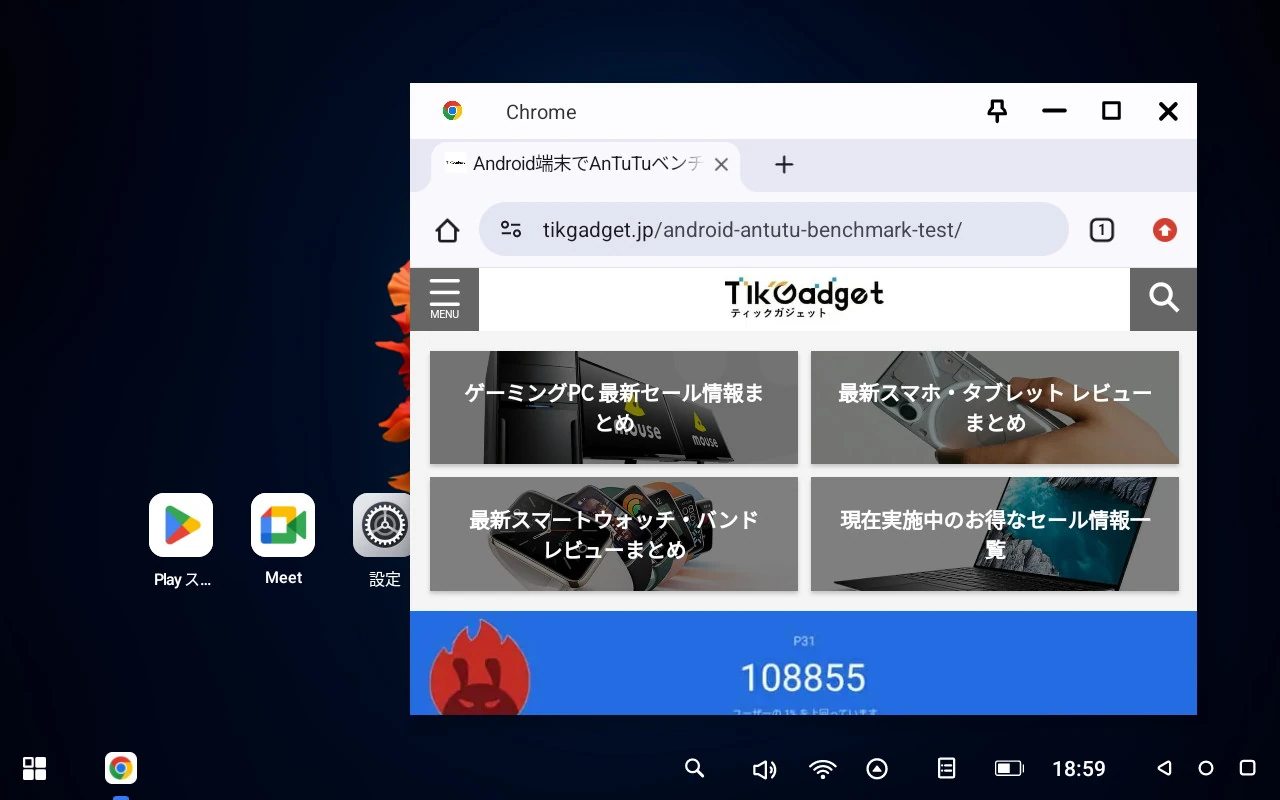Open the TikGadget MENU hamburger
1280x800 pixels.
[x=444, y=298]
